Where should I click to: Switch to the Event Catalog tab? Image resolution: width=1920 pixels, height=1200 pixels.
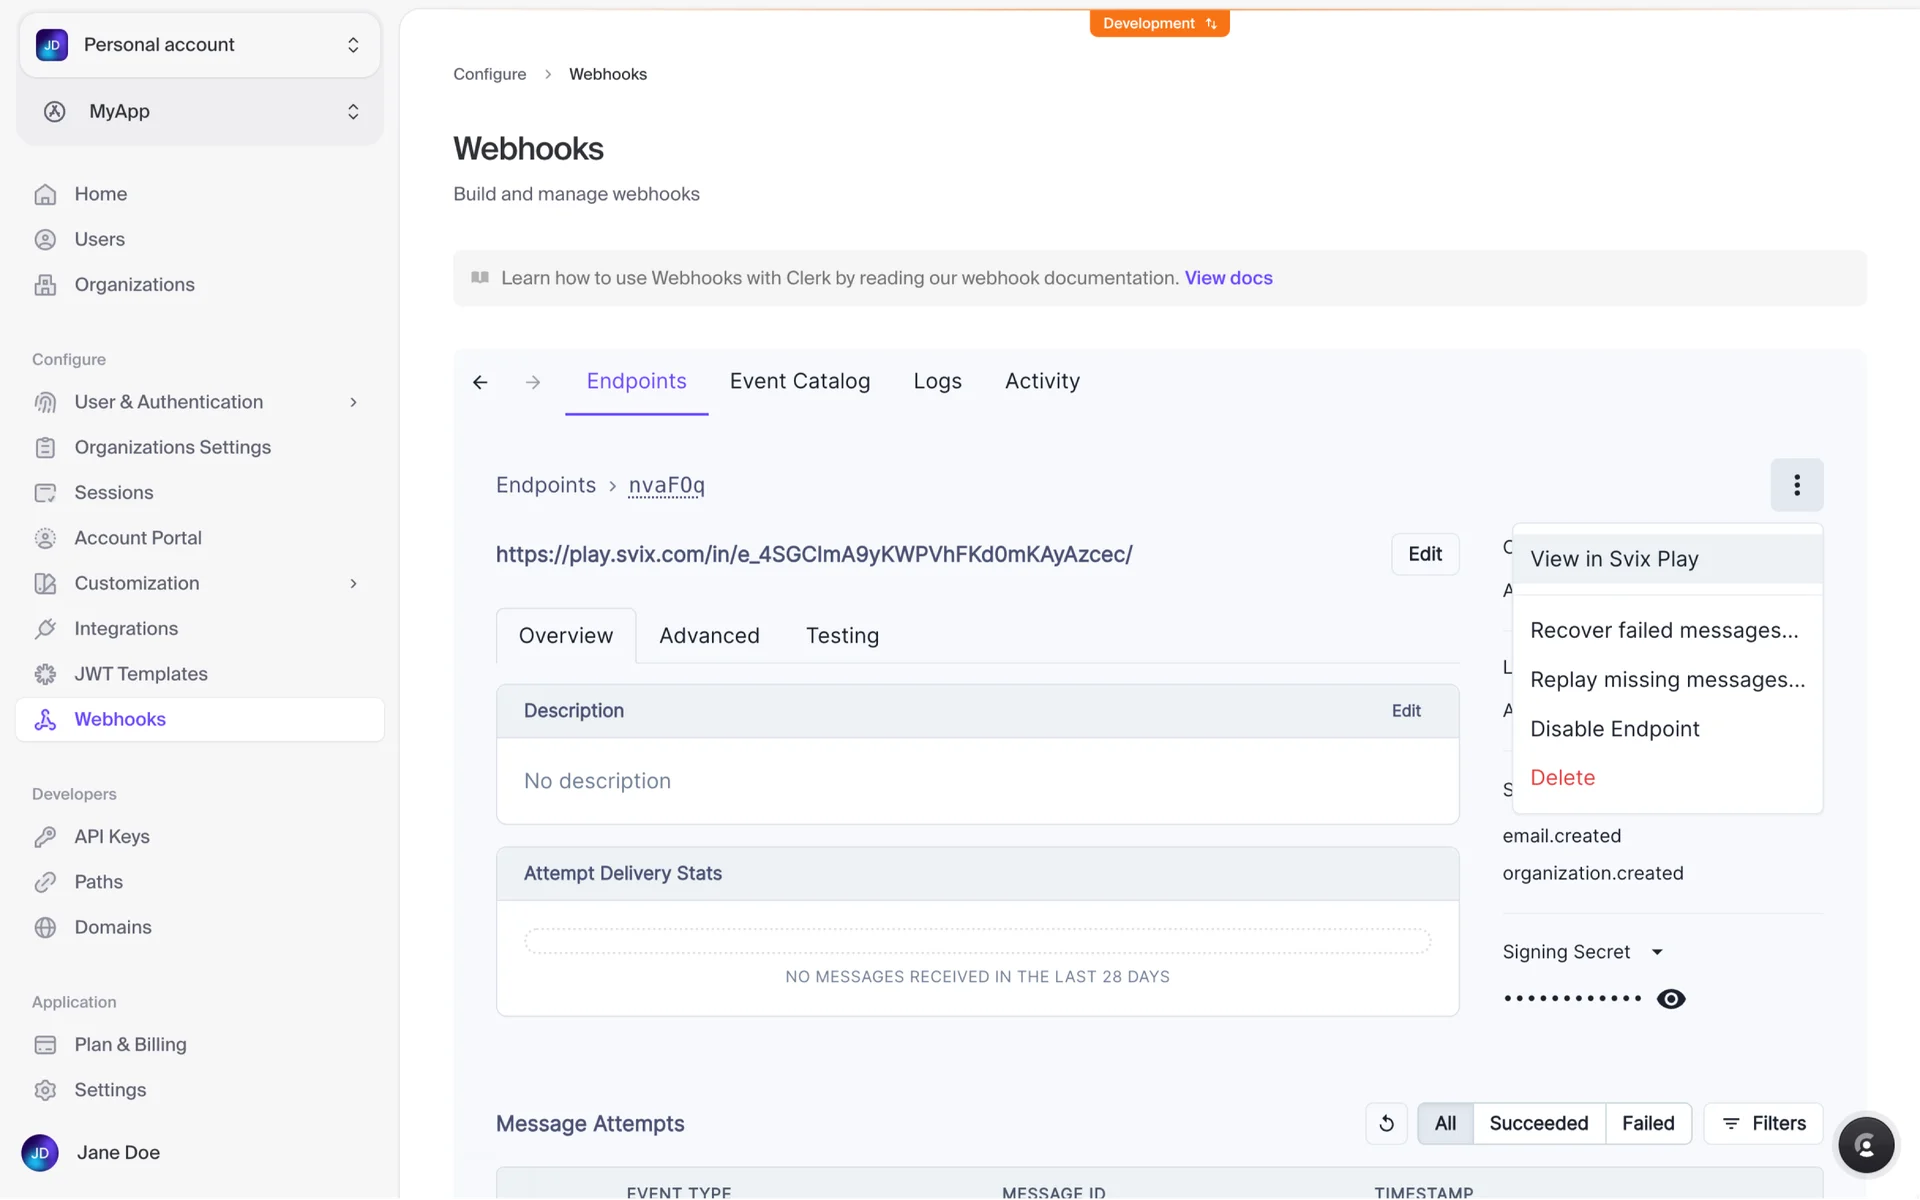[799, 381]
